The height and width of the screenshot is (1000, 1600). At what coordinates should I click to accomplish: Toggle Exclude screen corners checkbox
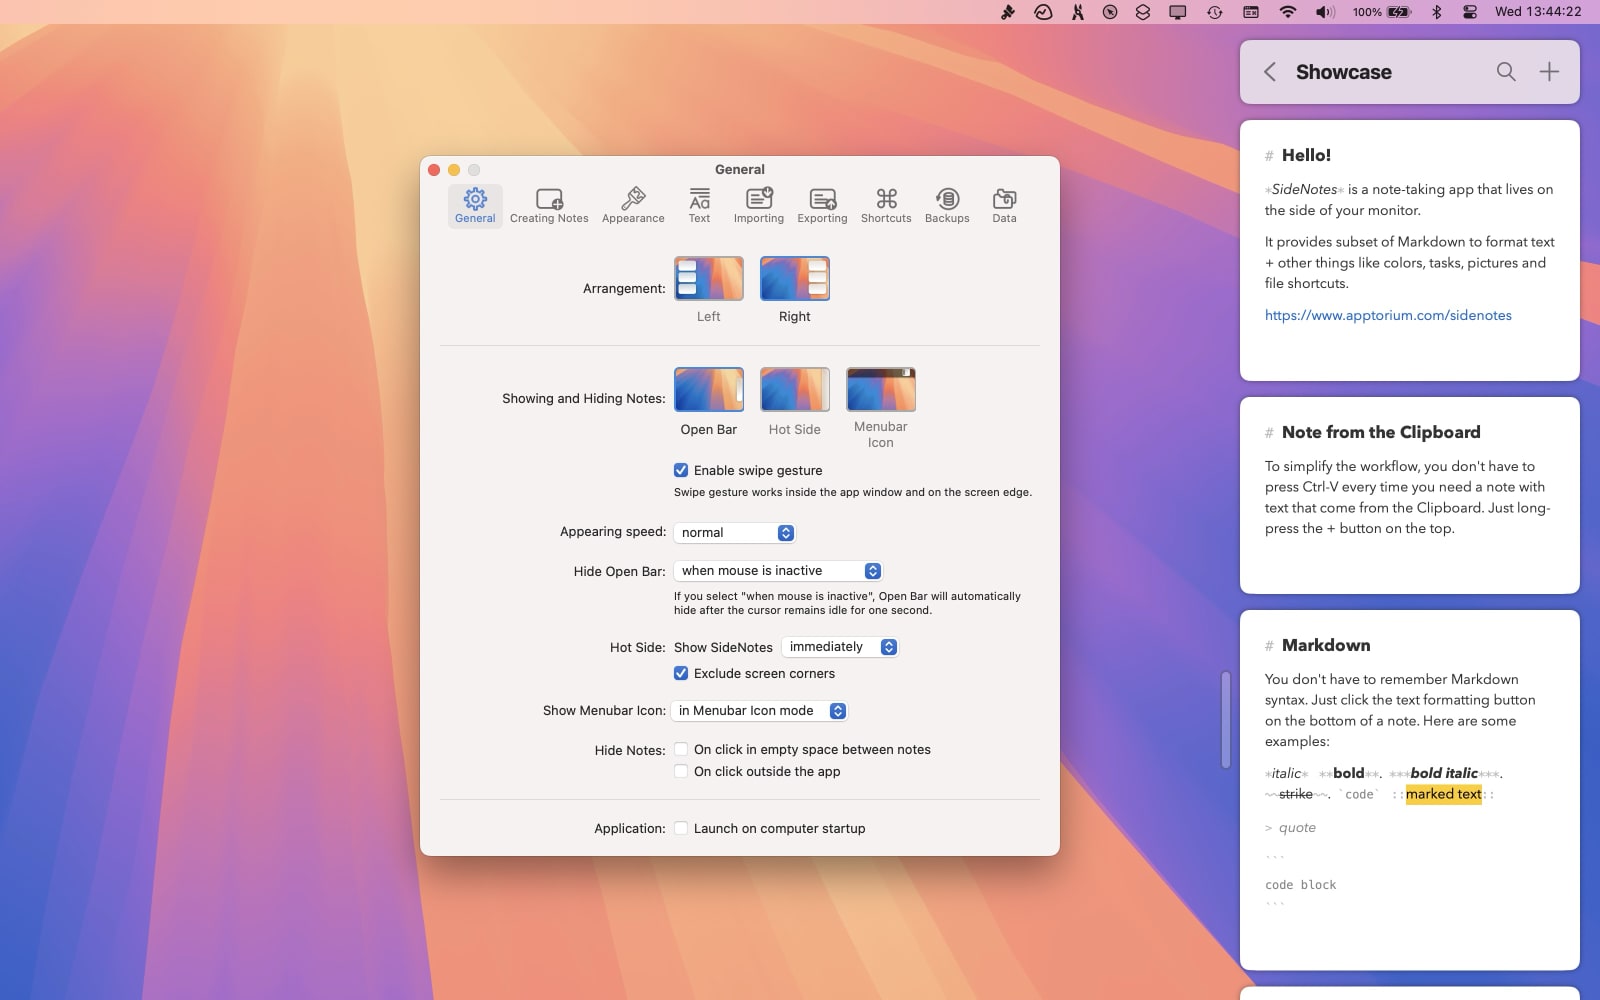coord(681,673)
